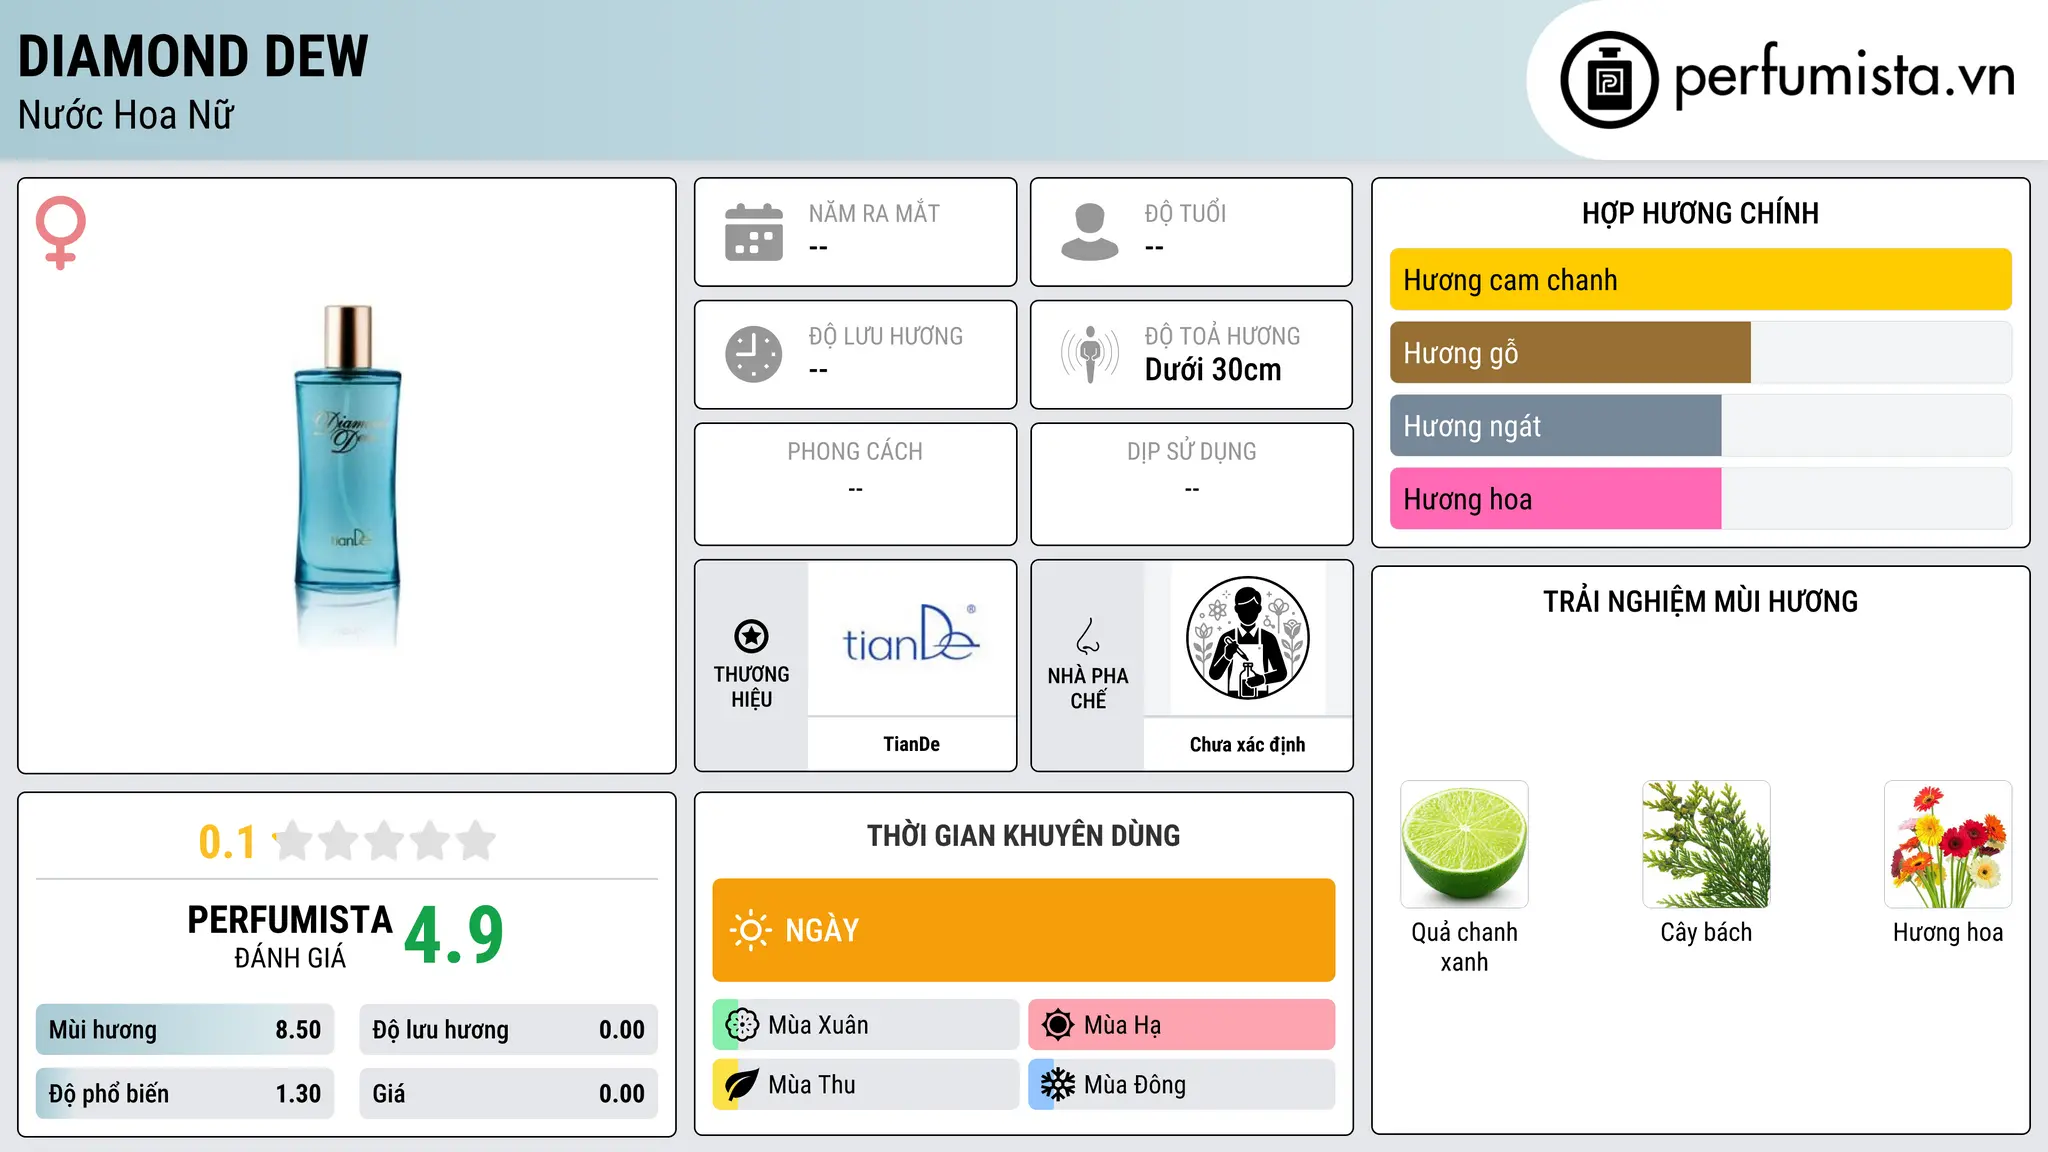Screen dimensions: 2048x1152
Task: Click the sun icon next to Ngày
Action: [750, 930]
